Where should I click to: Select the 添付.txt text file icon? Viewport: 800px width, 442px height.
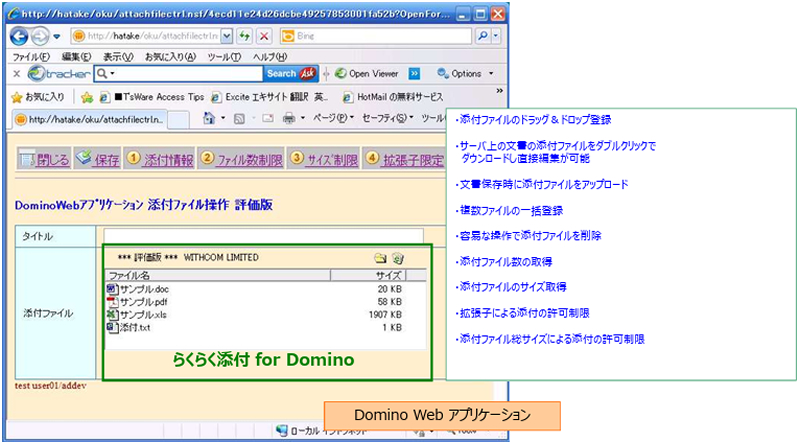112,327
